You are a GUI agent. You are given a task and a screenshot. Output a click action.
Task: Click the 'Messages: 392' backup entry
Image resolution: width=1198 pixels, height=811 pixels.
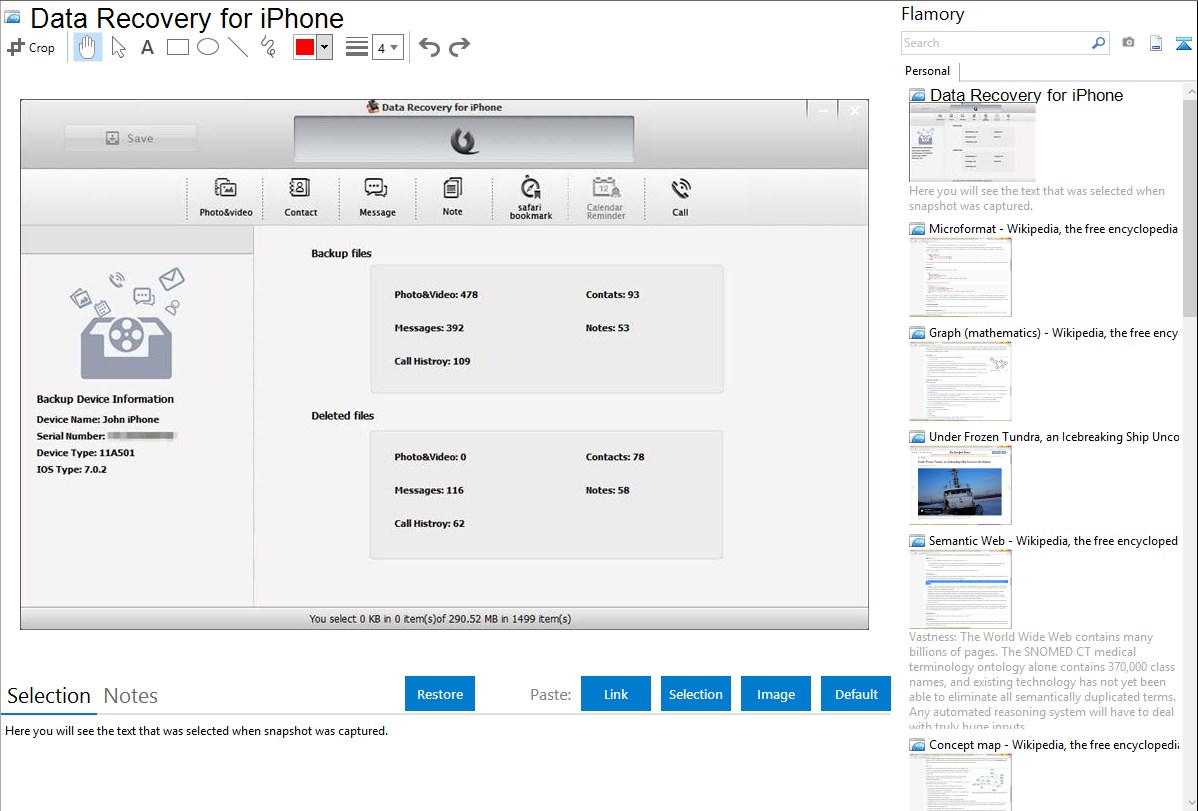pos(429,328)
